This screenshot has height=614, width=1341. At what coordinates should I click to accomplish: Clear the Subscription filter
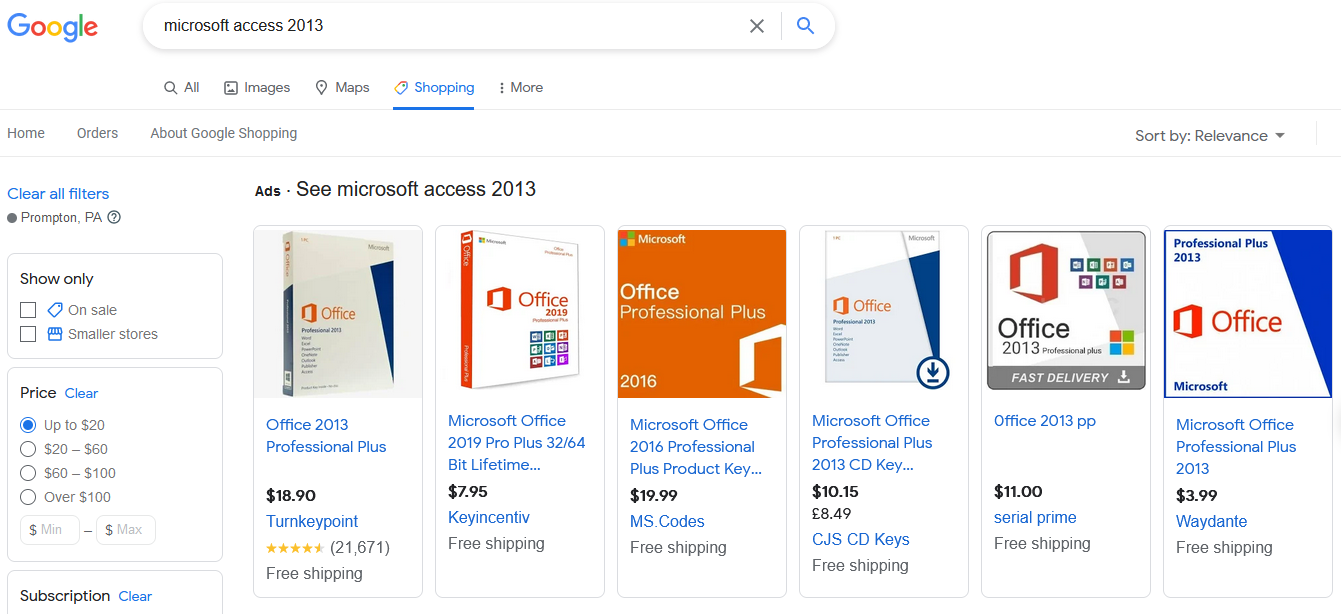point(135,596)
